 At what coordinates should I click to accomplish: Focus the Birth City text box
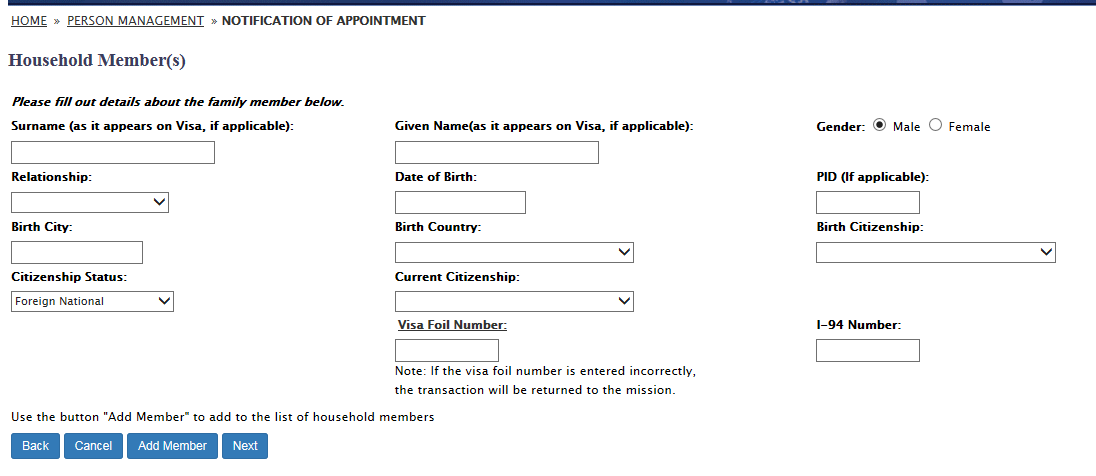[x=77, y=252]
